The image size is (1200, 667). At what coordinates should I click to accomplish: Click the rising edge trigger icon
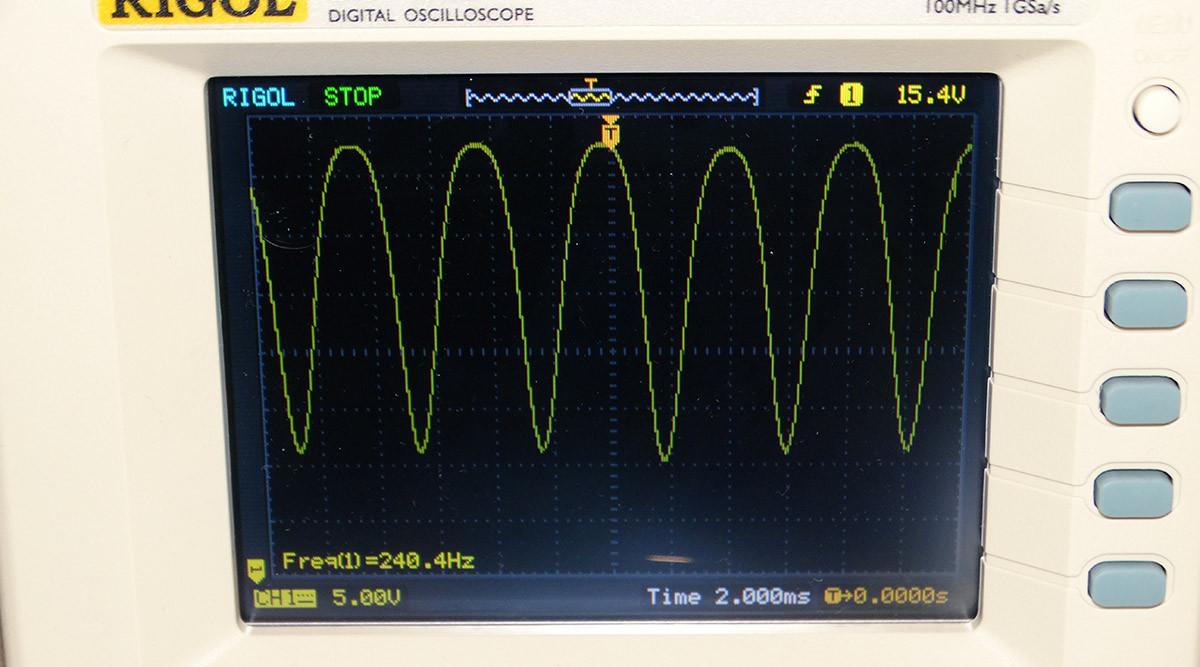pyautogui.click(x=813, y=96)
